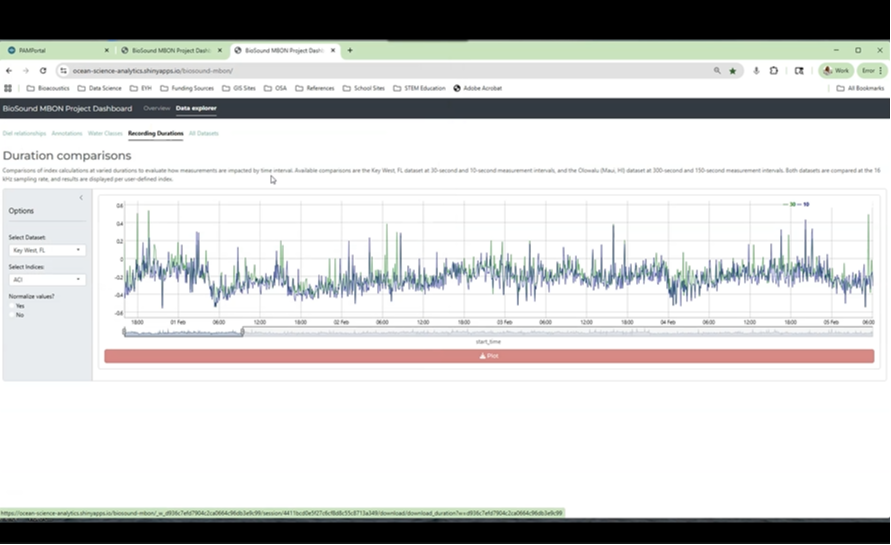Click the right handle of the range slider

coord(242,331)
